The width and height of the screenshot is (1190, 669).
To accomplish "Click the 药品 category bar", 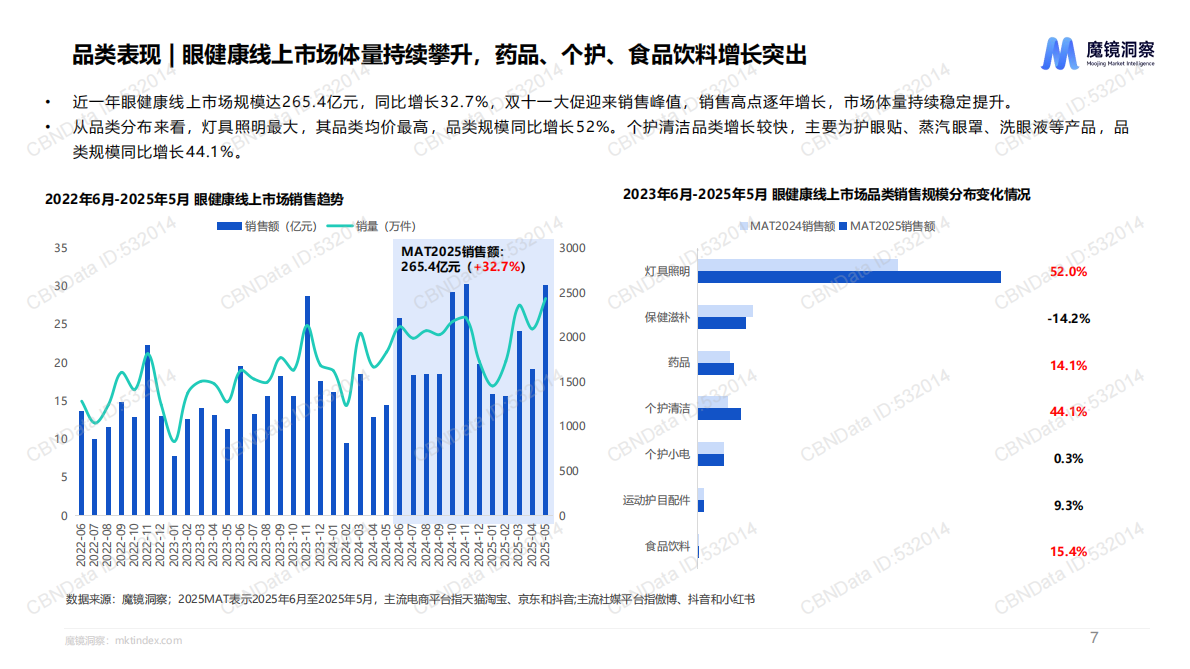I will [x=716, y=369].
